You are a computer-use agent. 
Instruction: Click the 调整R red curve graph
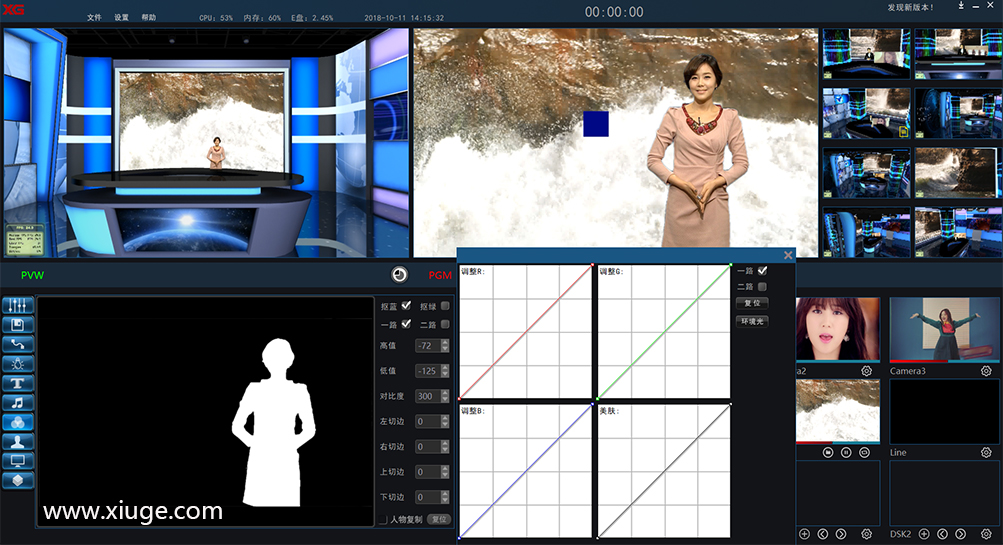point(525,331)
